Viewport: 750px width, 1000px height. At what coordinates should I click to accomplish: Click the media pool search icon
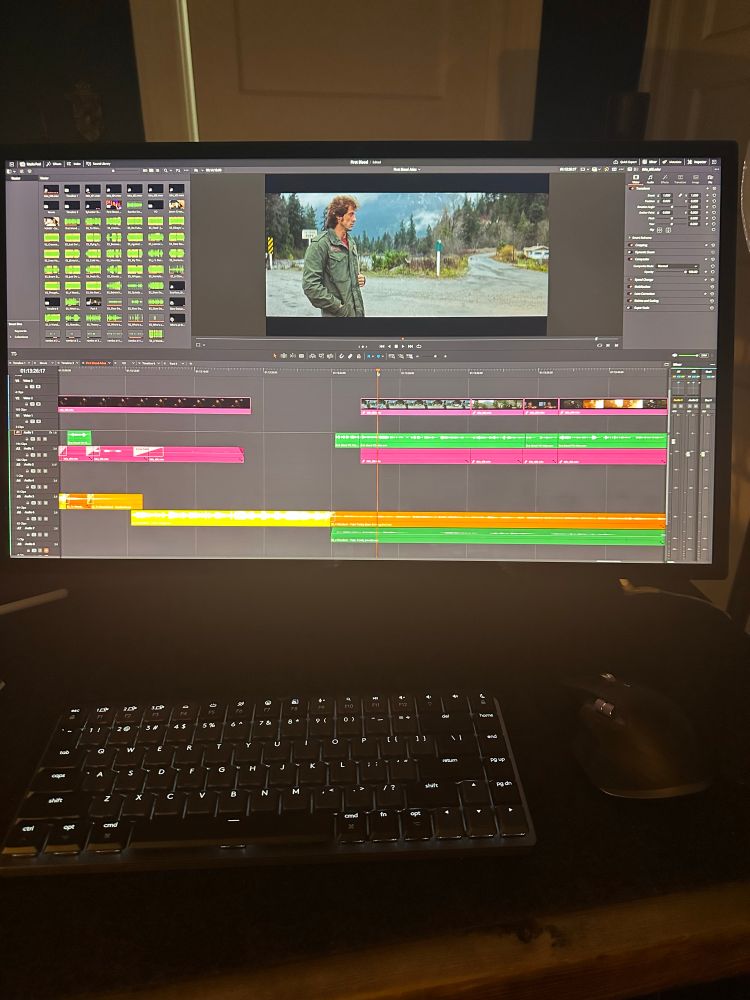[x=166, y=170]
